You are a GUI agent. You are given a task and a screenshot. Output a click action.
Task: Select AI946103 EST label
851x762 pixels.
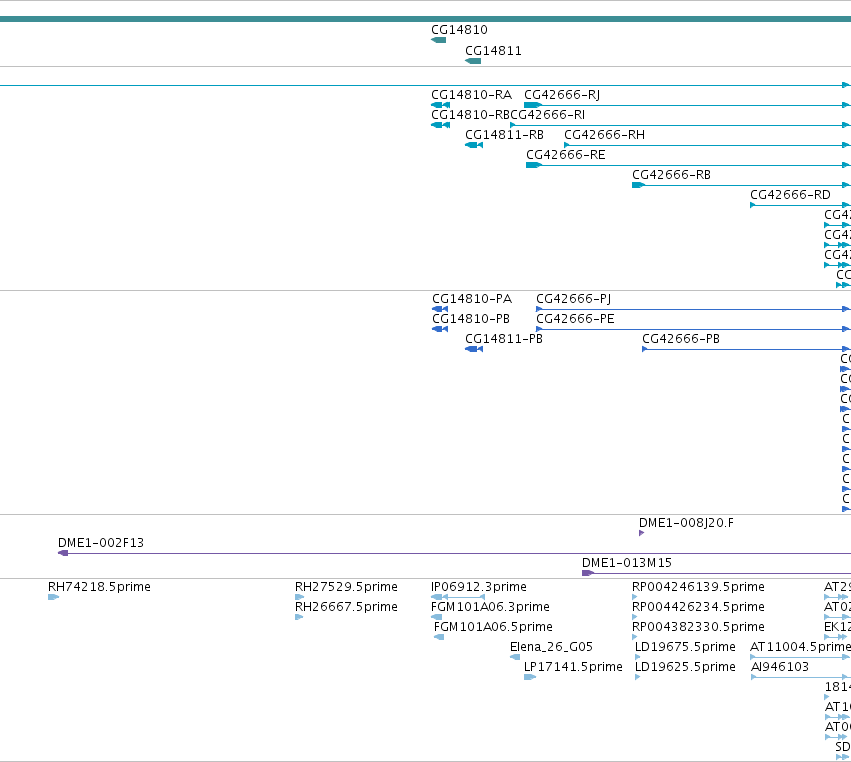click(x=780, y=668)
